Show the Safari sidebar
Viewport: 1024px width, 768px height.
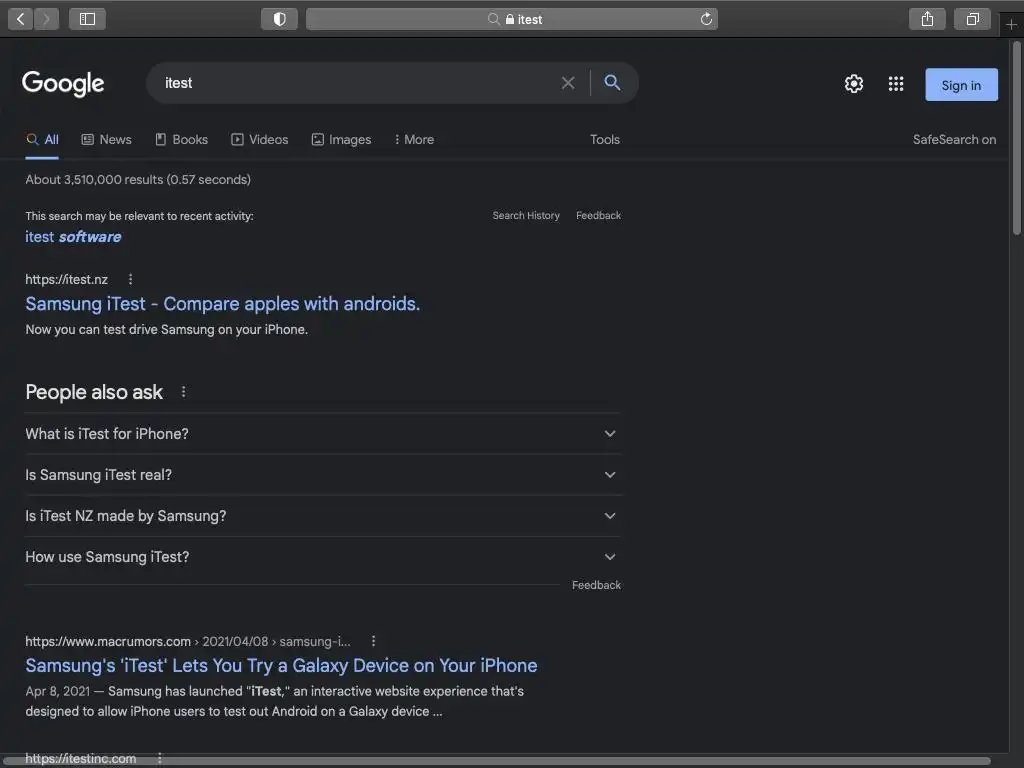[88, 19]
